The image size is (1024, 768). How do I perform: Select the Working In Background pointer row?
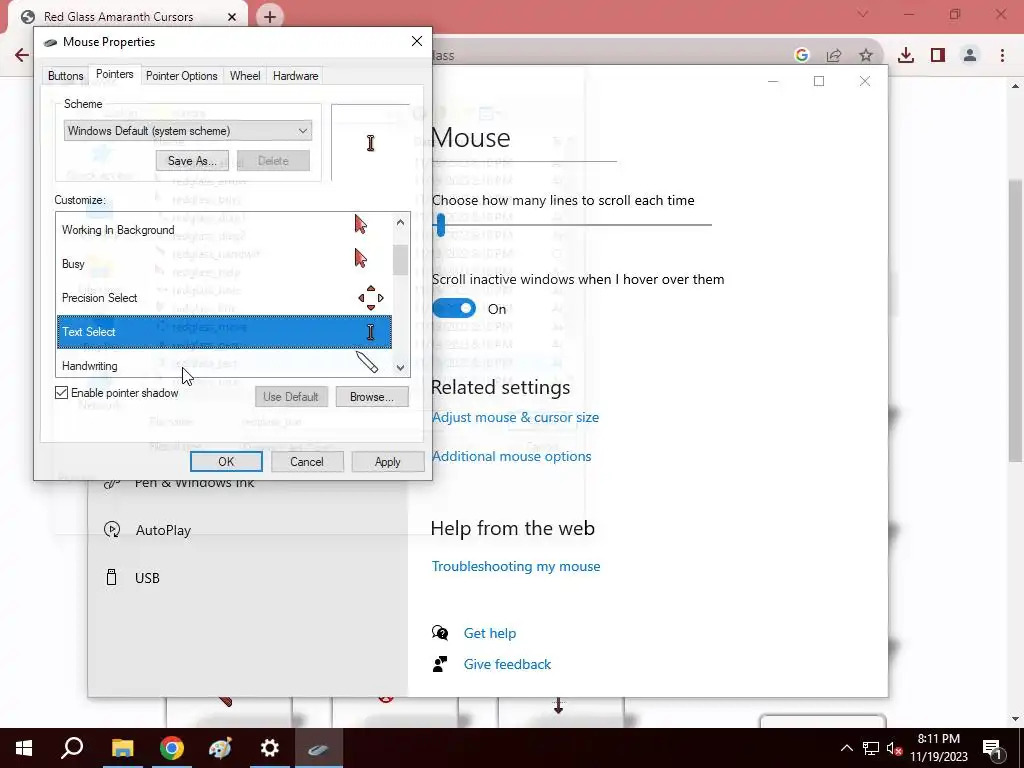coord(224,229)
